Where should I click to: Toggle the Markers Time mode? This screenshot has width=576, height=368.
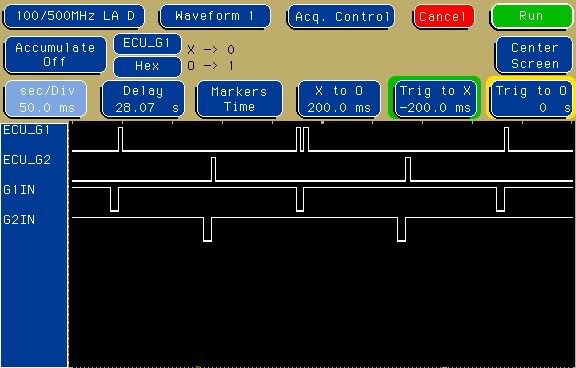240,99
